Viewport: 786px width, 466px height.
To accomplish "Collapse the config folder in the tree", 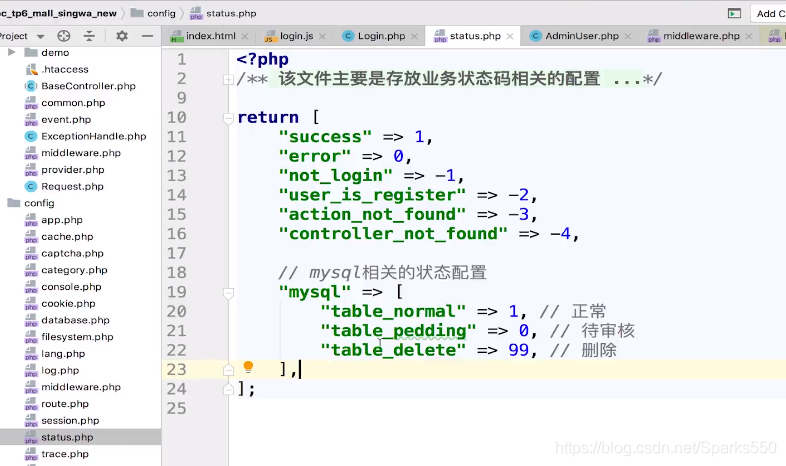I will [x=13, y=203].
